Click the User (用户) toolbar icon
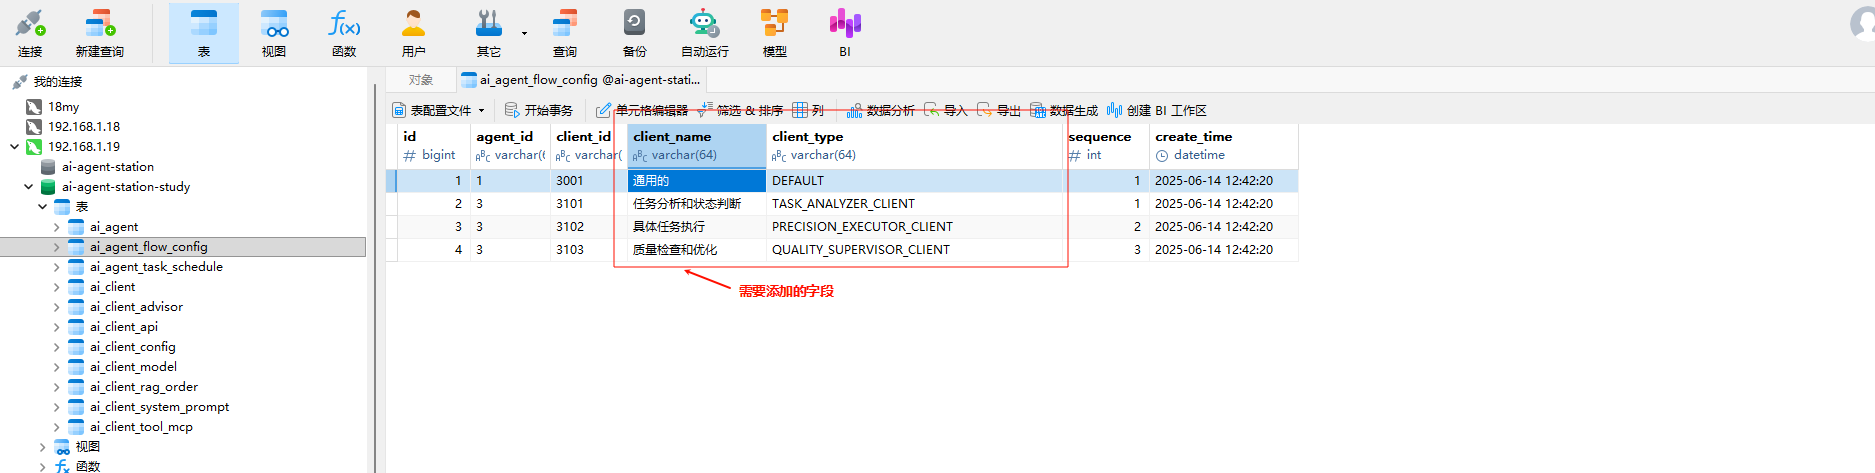Viewport: 1875px width, 473px height. (x=413, y=33)
